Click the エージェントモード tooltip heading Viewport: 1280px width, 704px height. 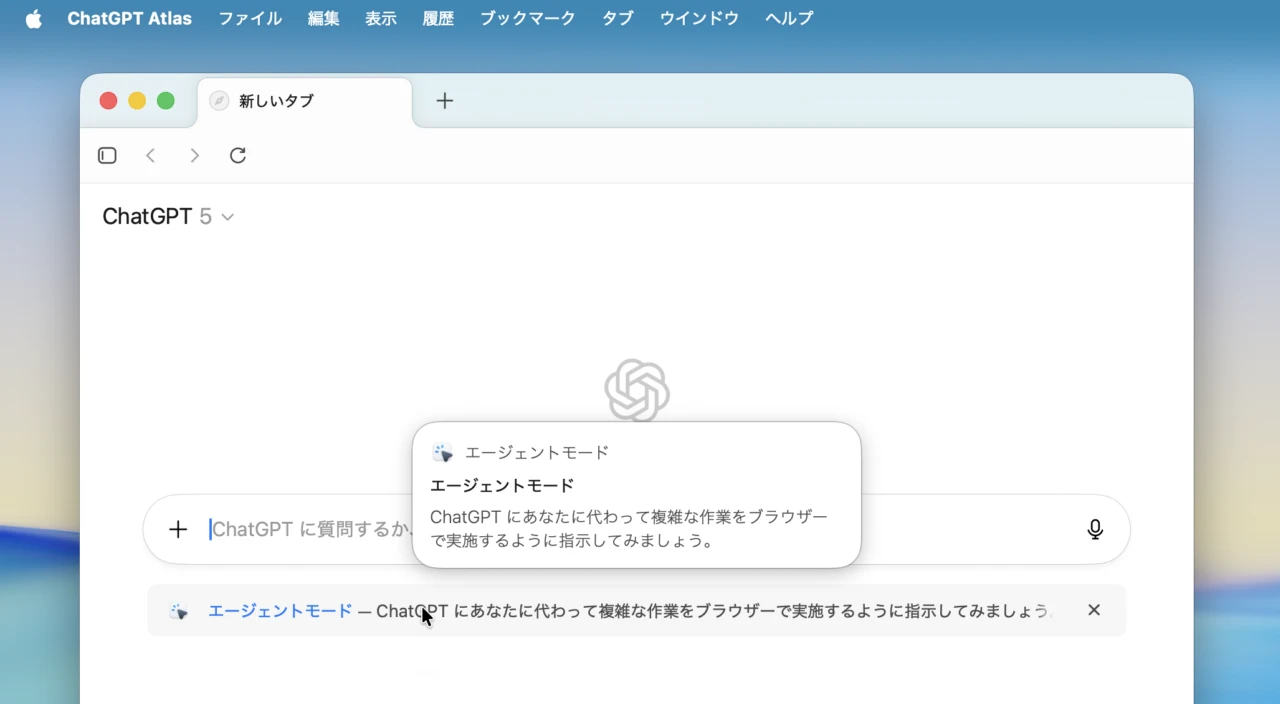click(x=502, y=486)
